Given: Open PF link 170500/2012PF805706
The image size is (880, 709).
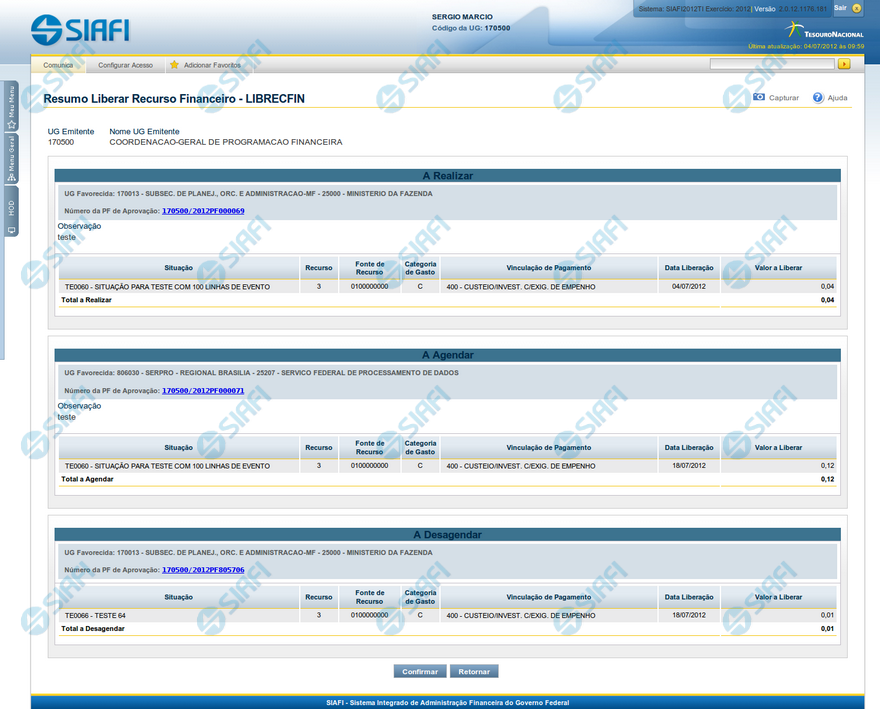Looking at the screenshot, I should coord(203,569).
